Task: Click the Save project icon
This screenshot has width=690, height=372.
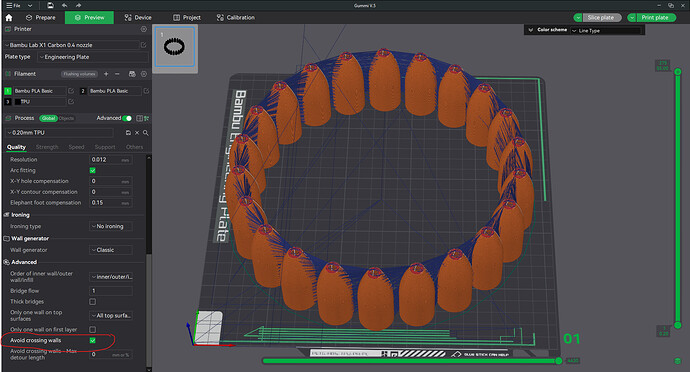Action: [51, 5]
